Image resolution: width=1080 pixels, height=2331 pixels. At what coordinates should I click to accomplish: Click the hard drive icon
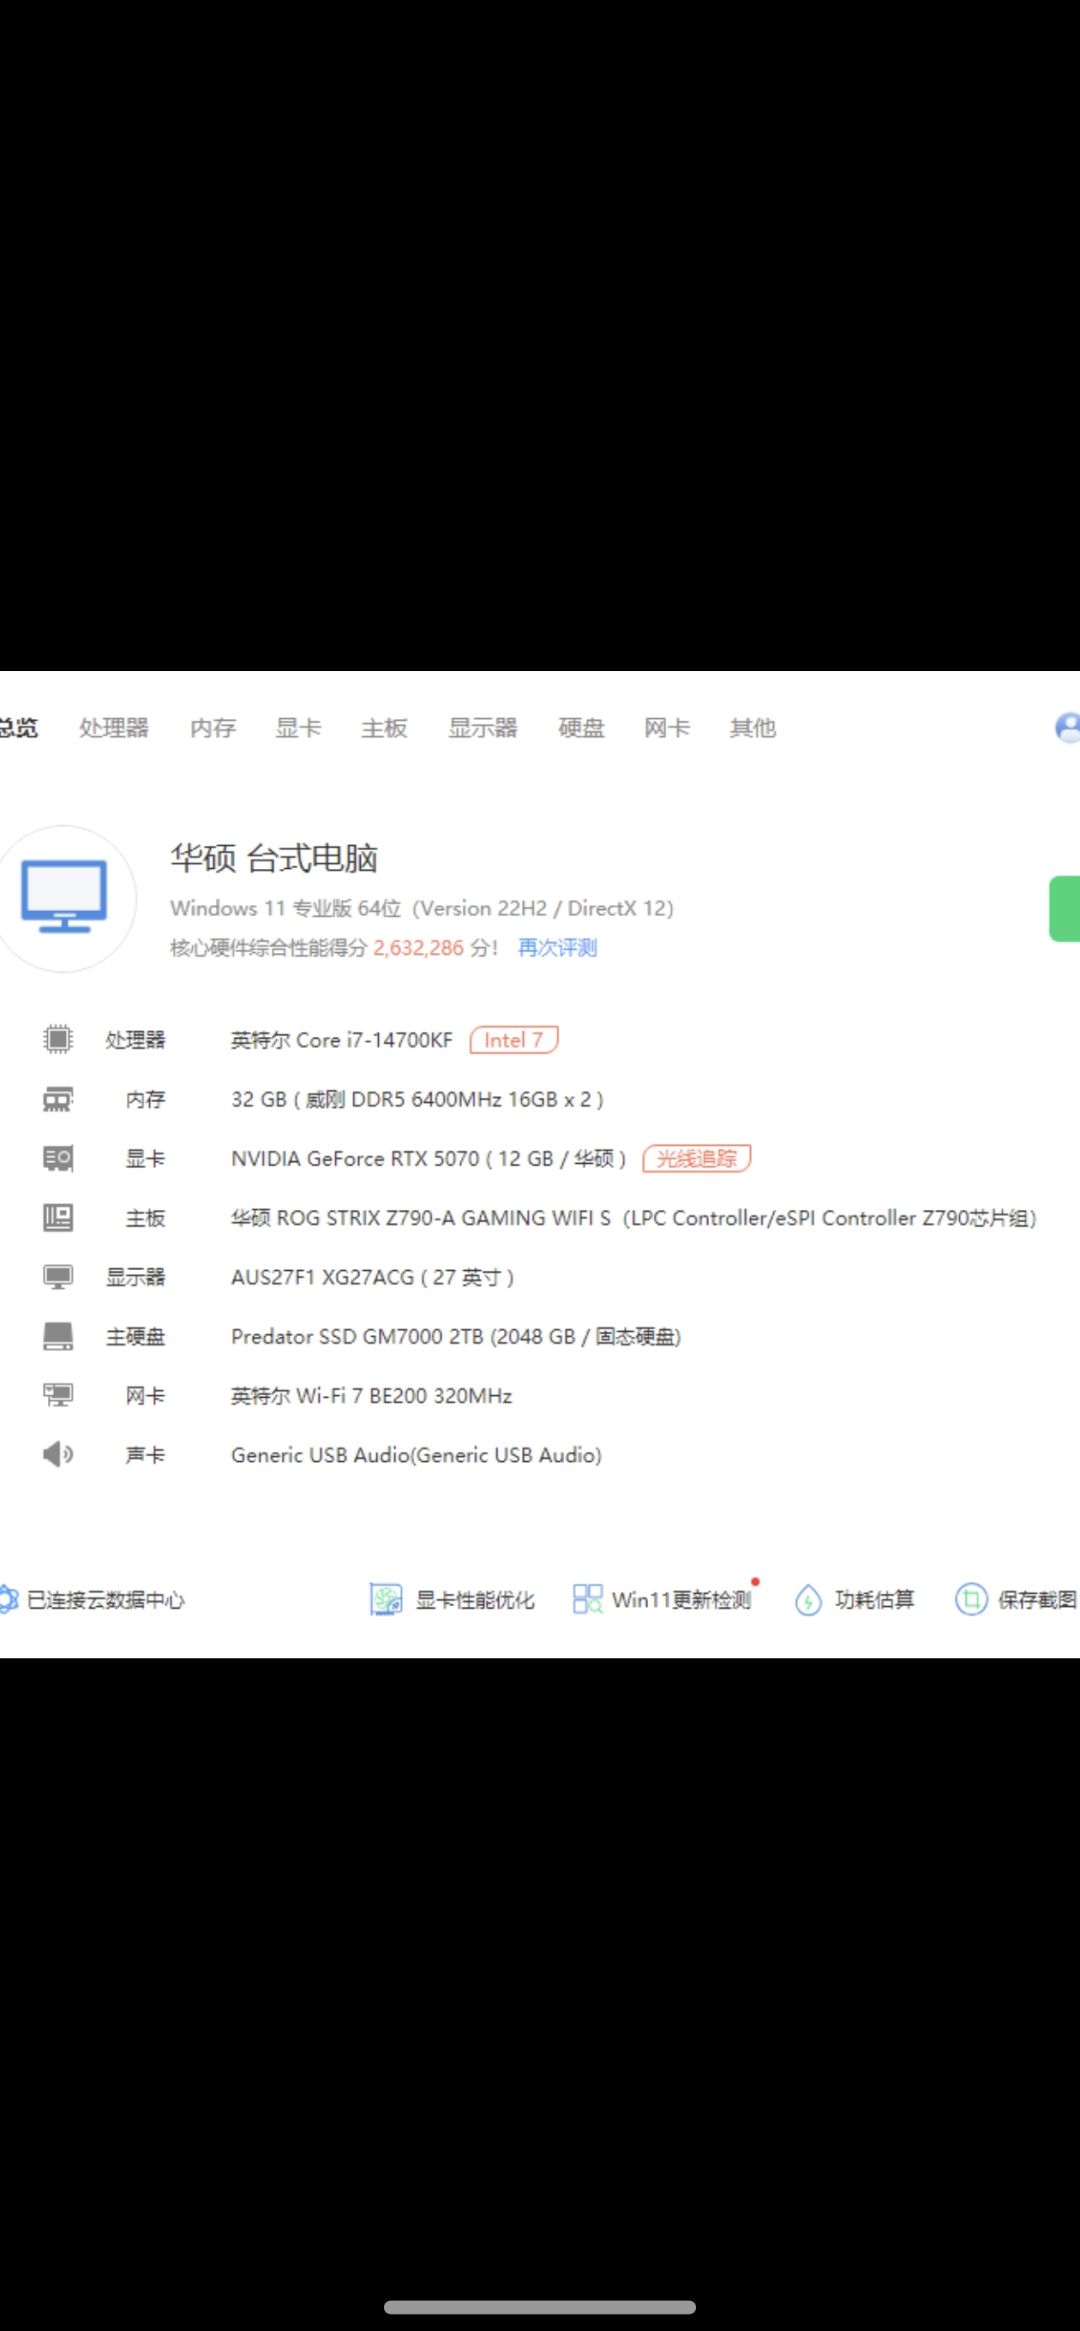[x=58, y=1336]
